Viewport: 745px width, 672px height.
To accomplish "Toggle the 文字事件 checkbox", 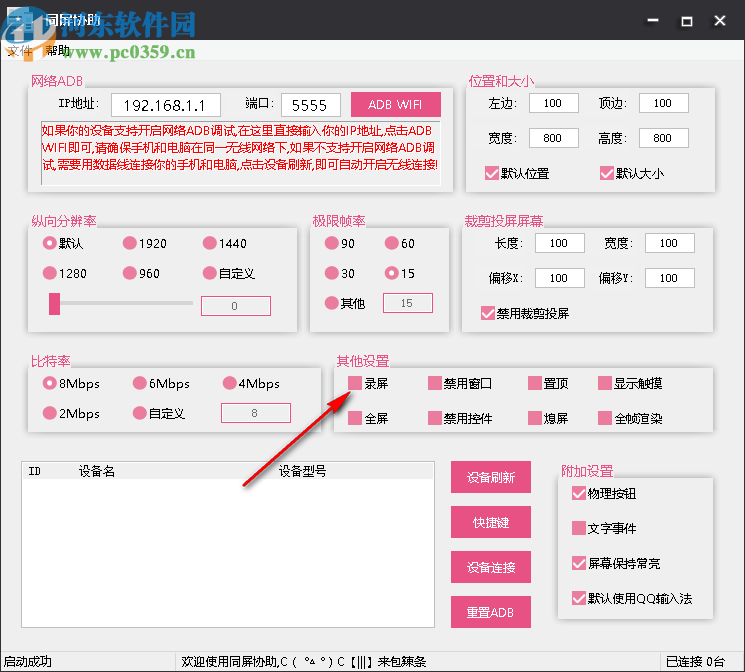I will point(579,528).
